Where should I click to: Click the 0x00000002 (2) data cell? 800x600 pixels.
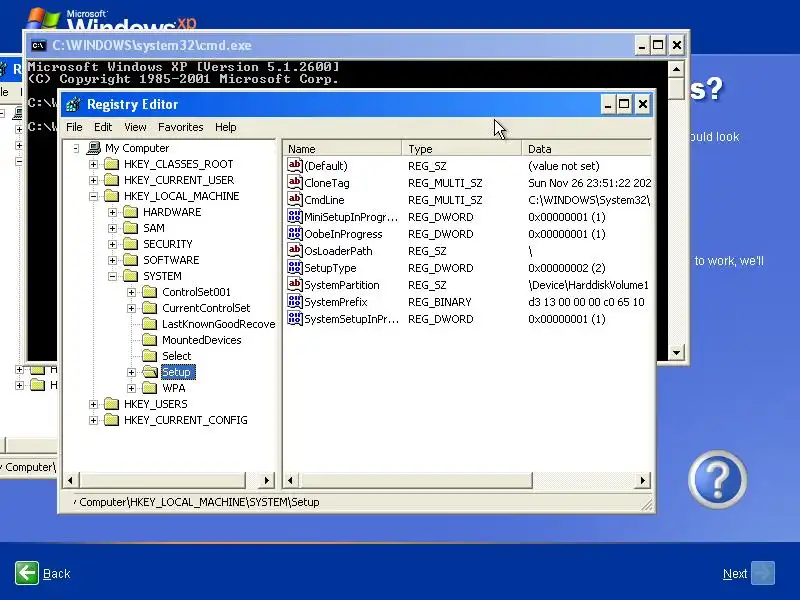(566, 268)
